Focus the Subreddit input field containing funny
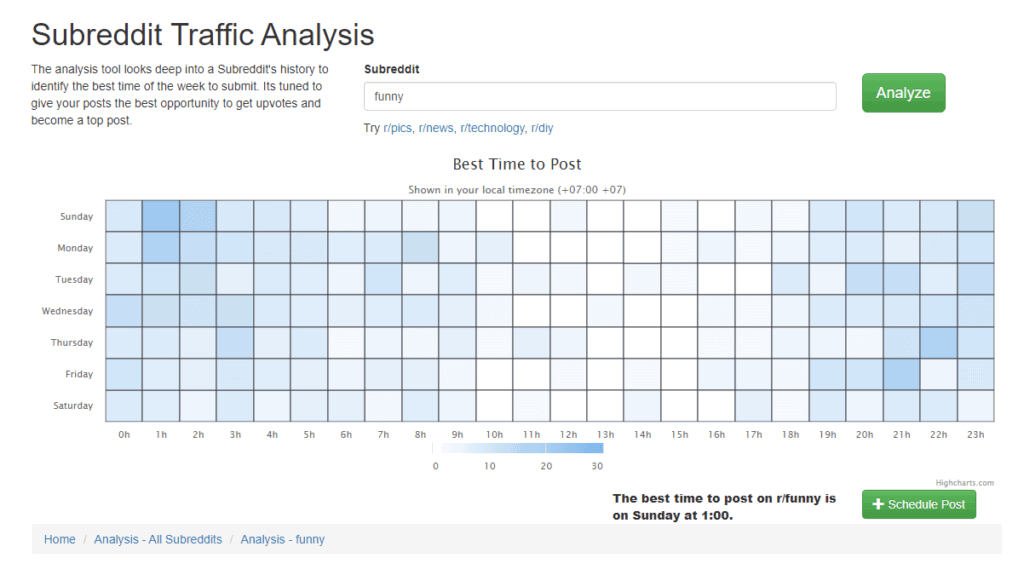1024x575 pixels. tap(600, 96)
